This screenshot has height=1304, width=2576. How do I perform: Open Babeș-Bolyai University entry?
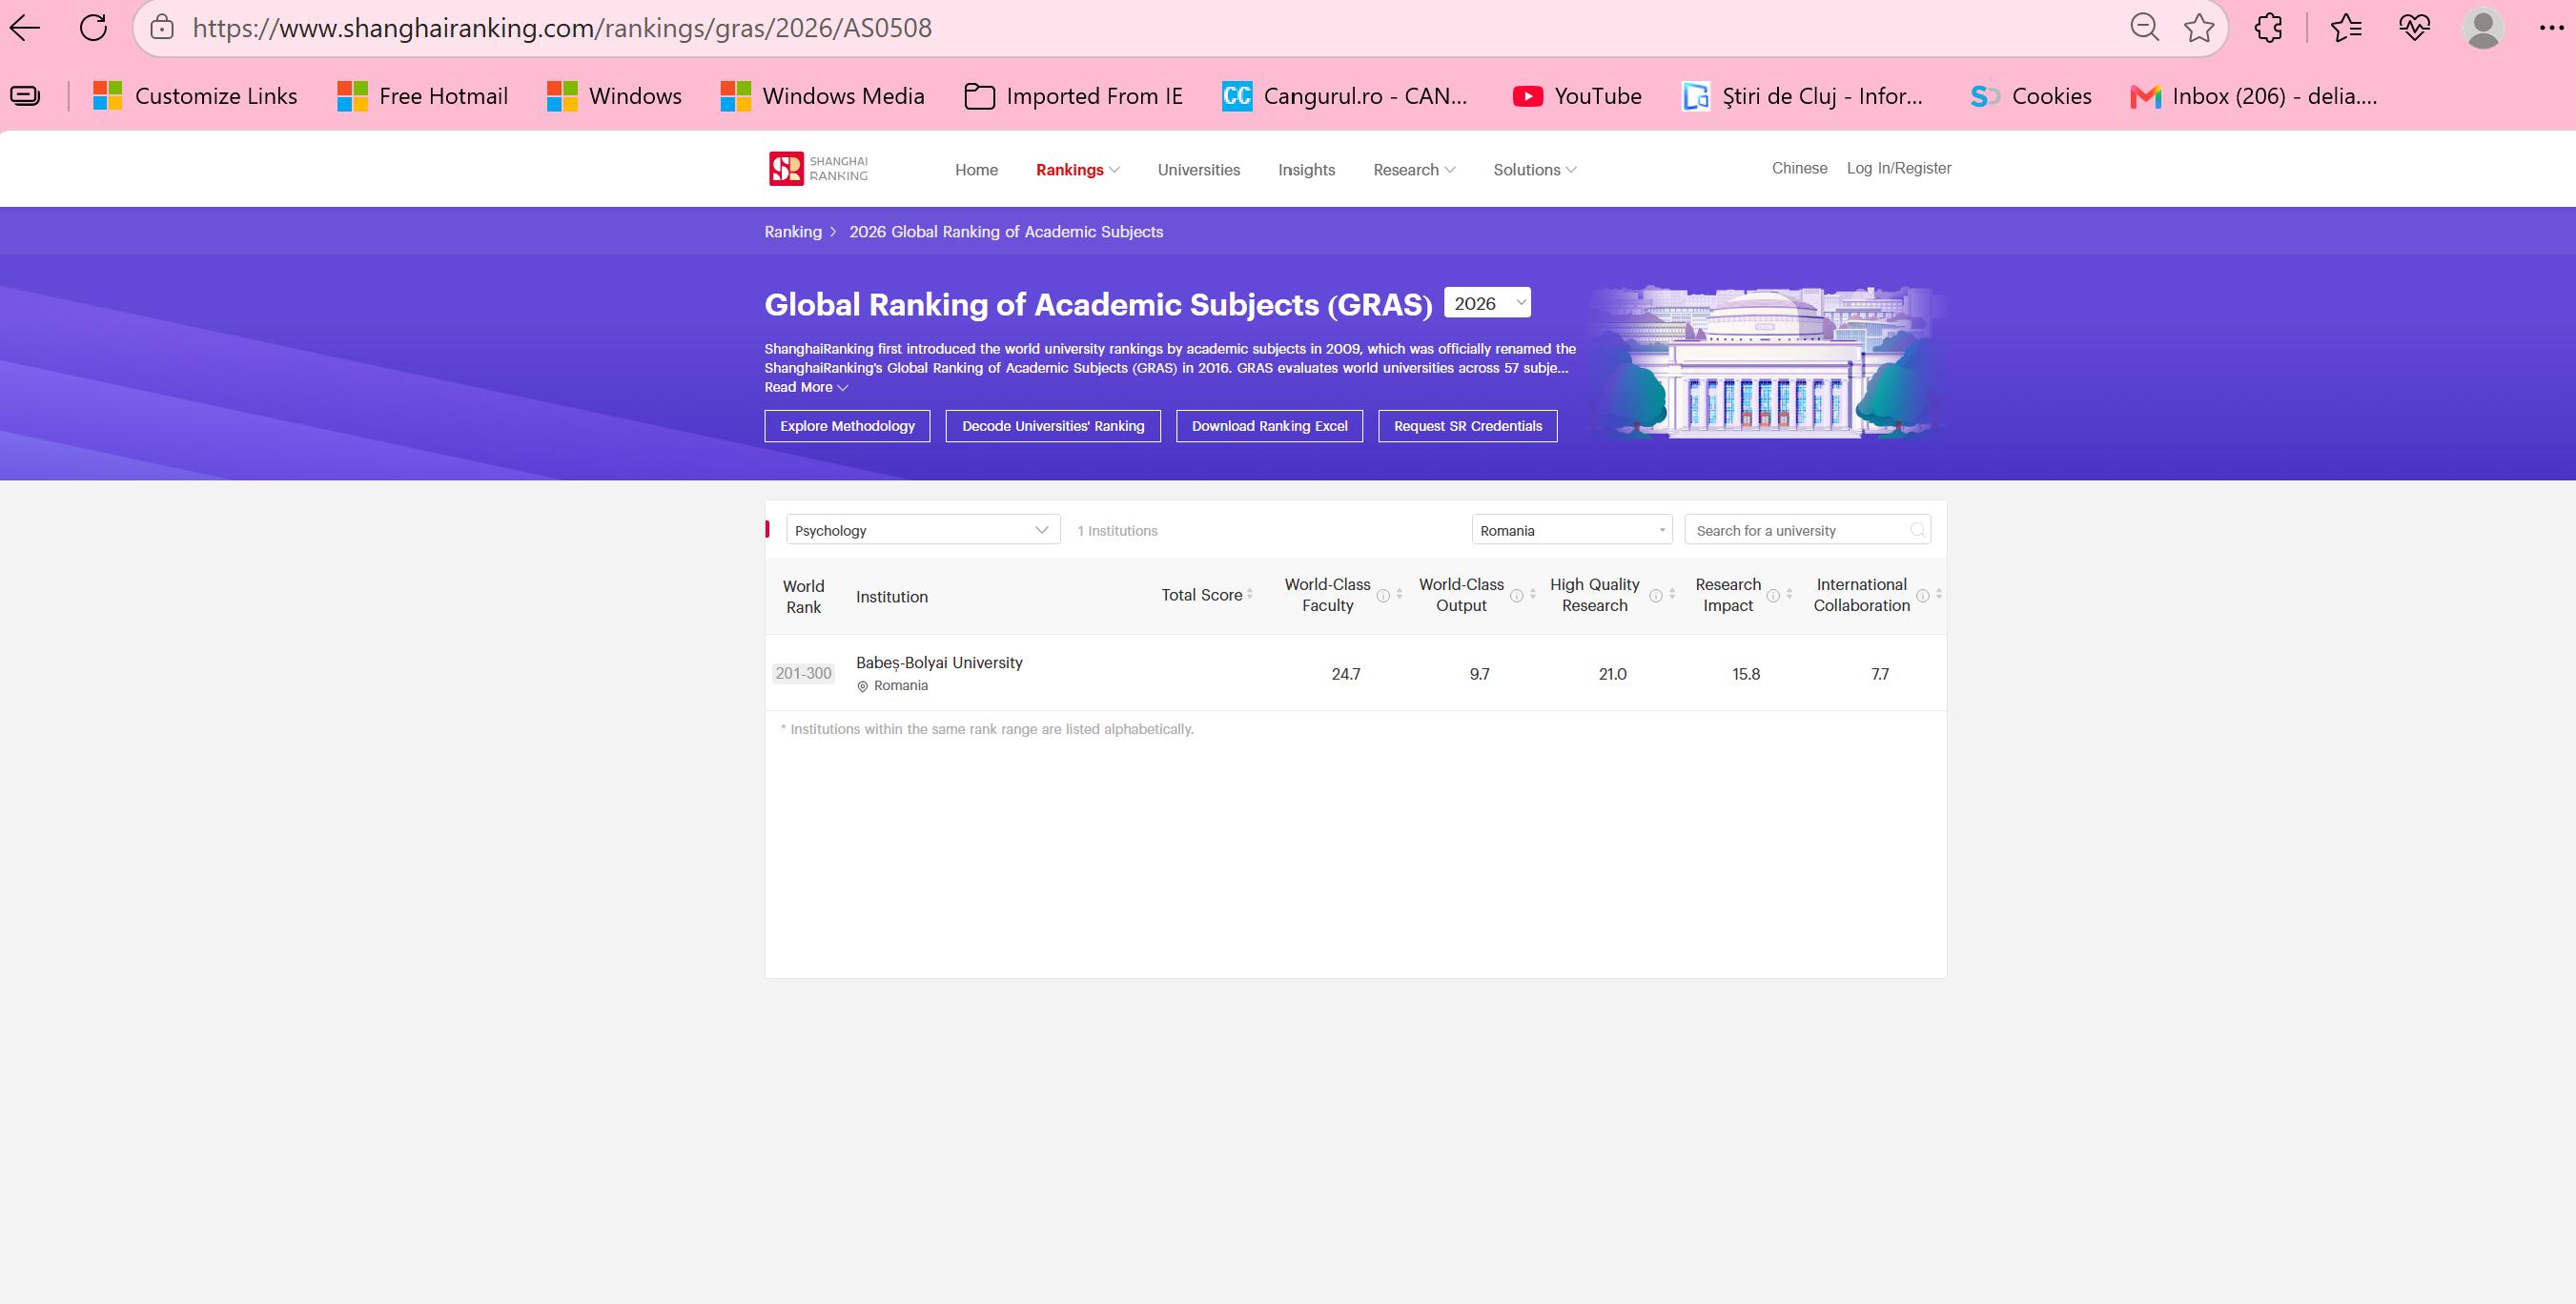click(x=939, y=663)
